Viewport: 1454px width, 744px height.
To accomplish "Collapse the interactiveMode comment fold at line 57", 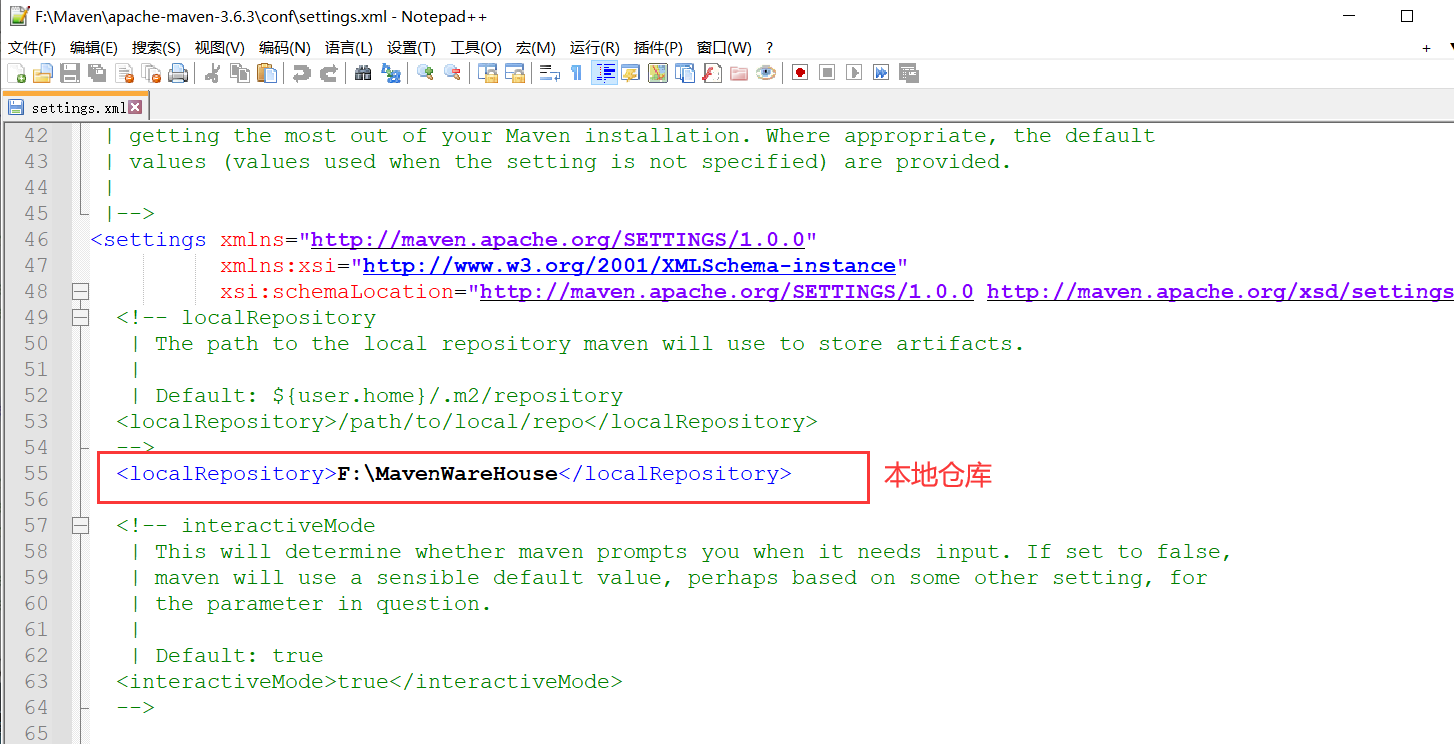I will tap(80, 525).
